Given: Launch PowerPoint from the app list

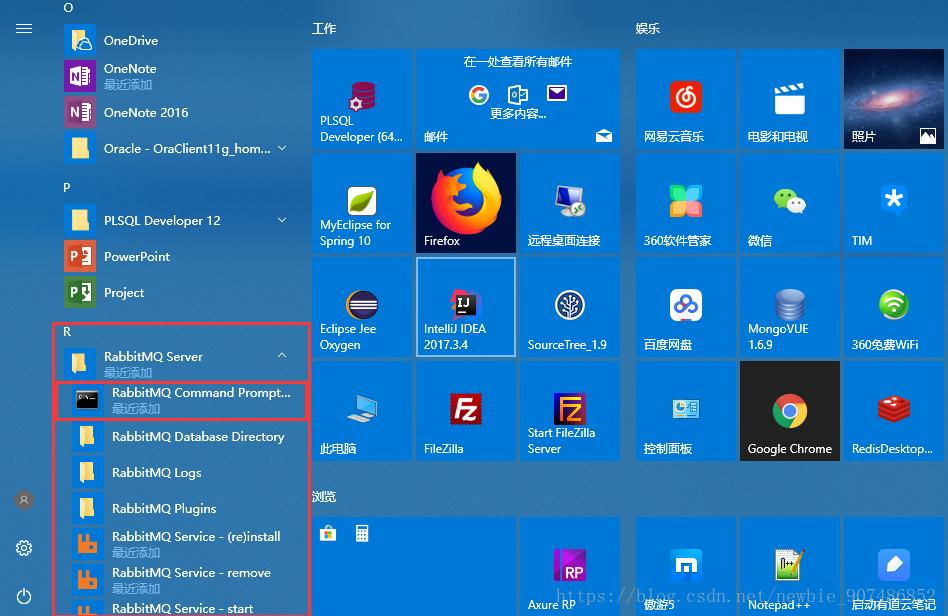Looking at the screenshot, I should (x=180, y=256).
